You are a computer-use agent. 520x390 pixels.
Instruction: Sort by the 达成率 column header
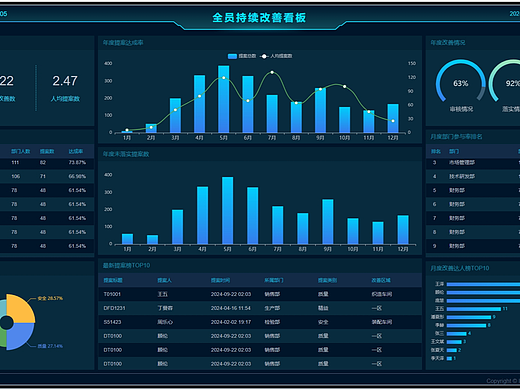tap(76, 151)
